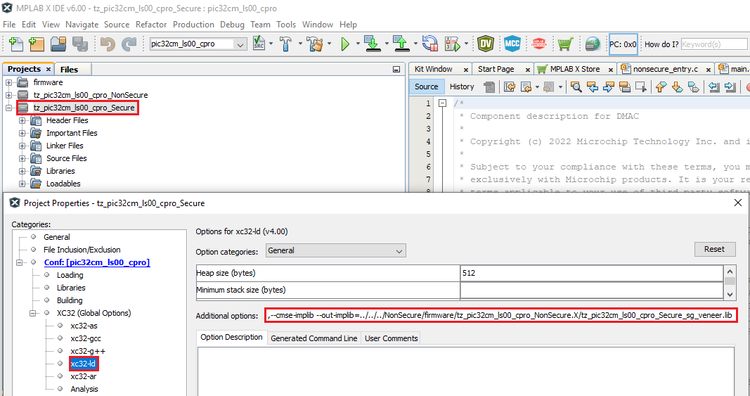Image resolution: width=750 pixels, height=396 pixels.
Task: Expand the tz_pic32cm_ls00_cpro_NonSecure project node
Action: pyautogui.click(x=9, y=95)
